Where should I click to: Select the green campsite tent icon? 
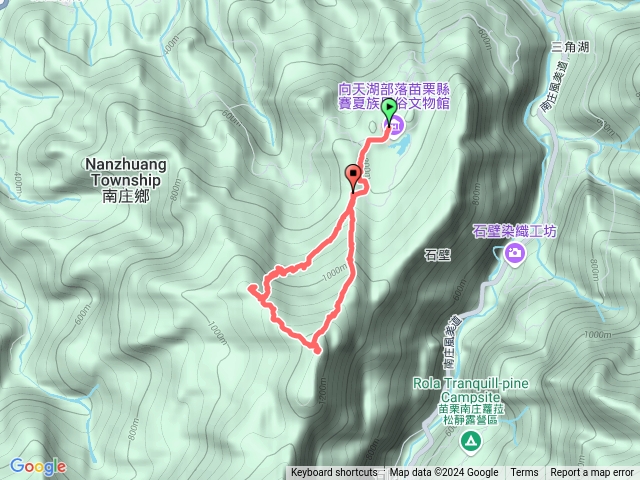point(470,442)
